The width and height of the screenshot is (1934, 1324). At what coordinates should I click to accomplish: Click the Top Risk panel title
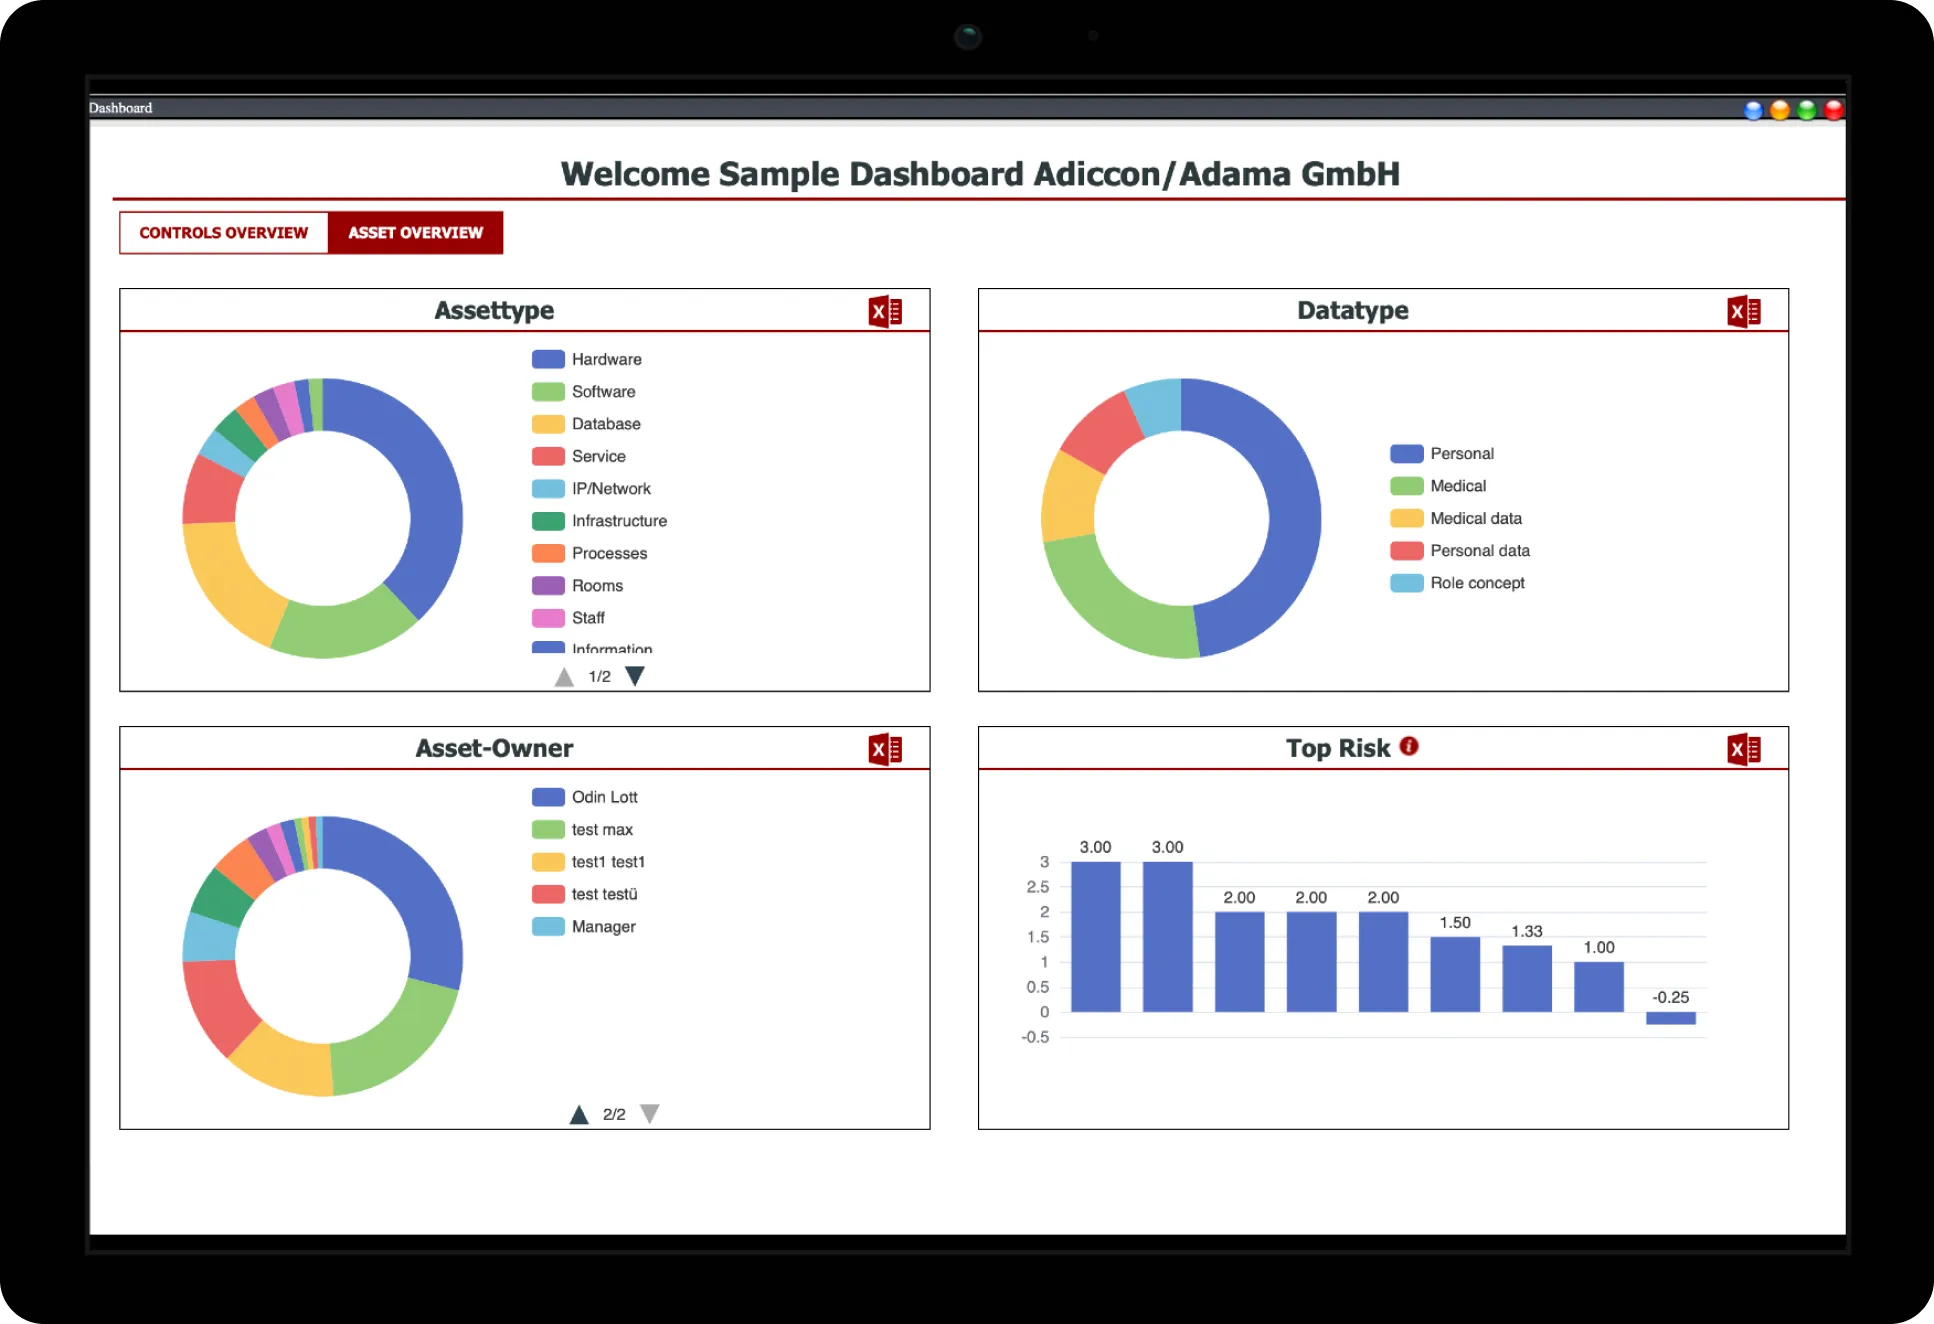click(1338, 748)
